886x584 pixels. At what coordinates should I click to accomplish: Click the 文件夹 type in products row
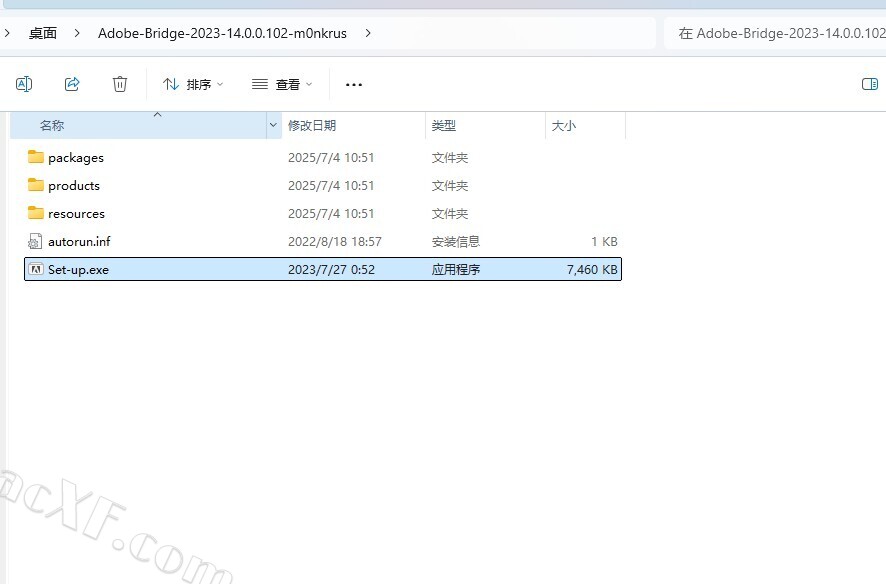450,186
